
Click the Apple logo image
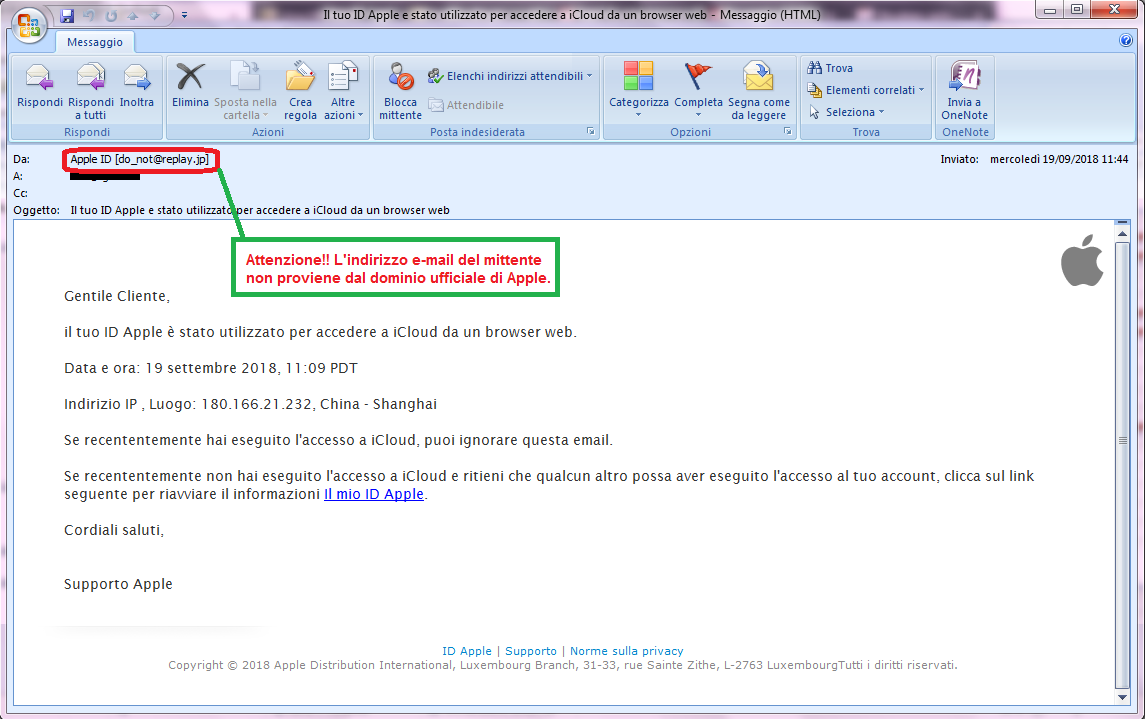[x=1083, y=260]
